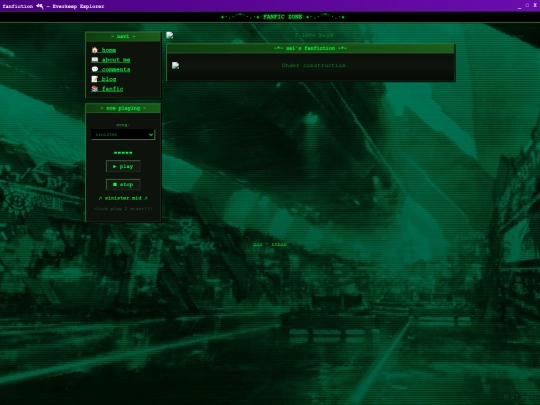Start the music with the play button
This screenshot has width=540, height=405.
click(x=123, y=166)
